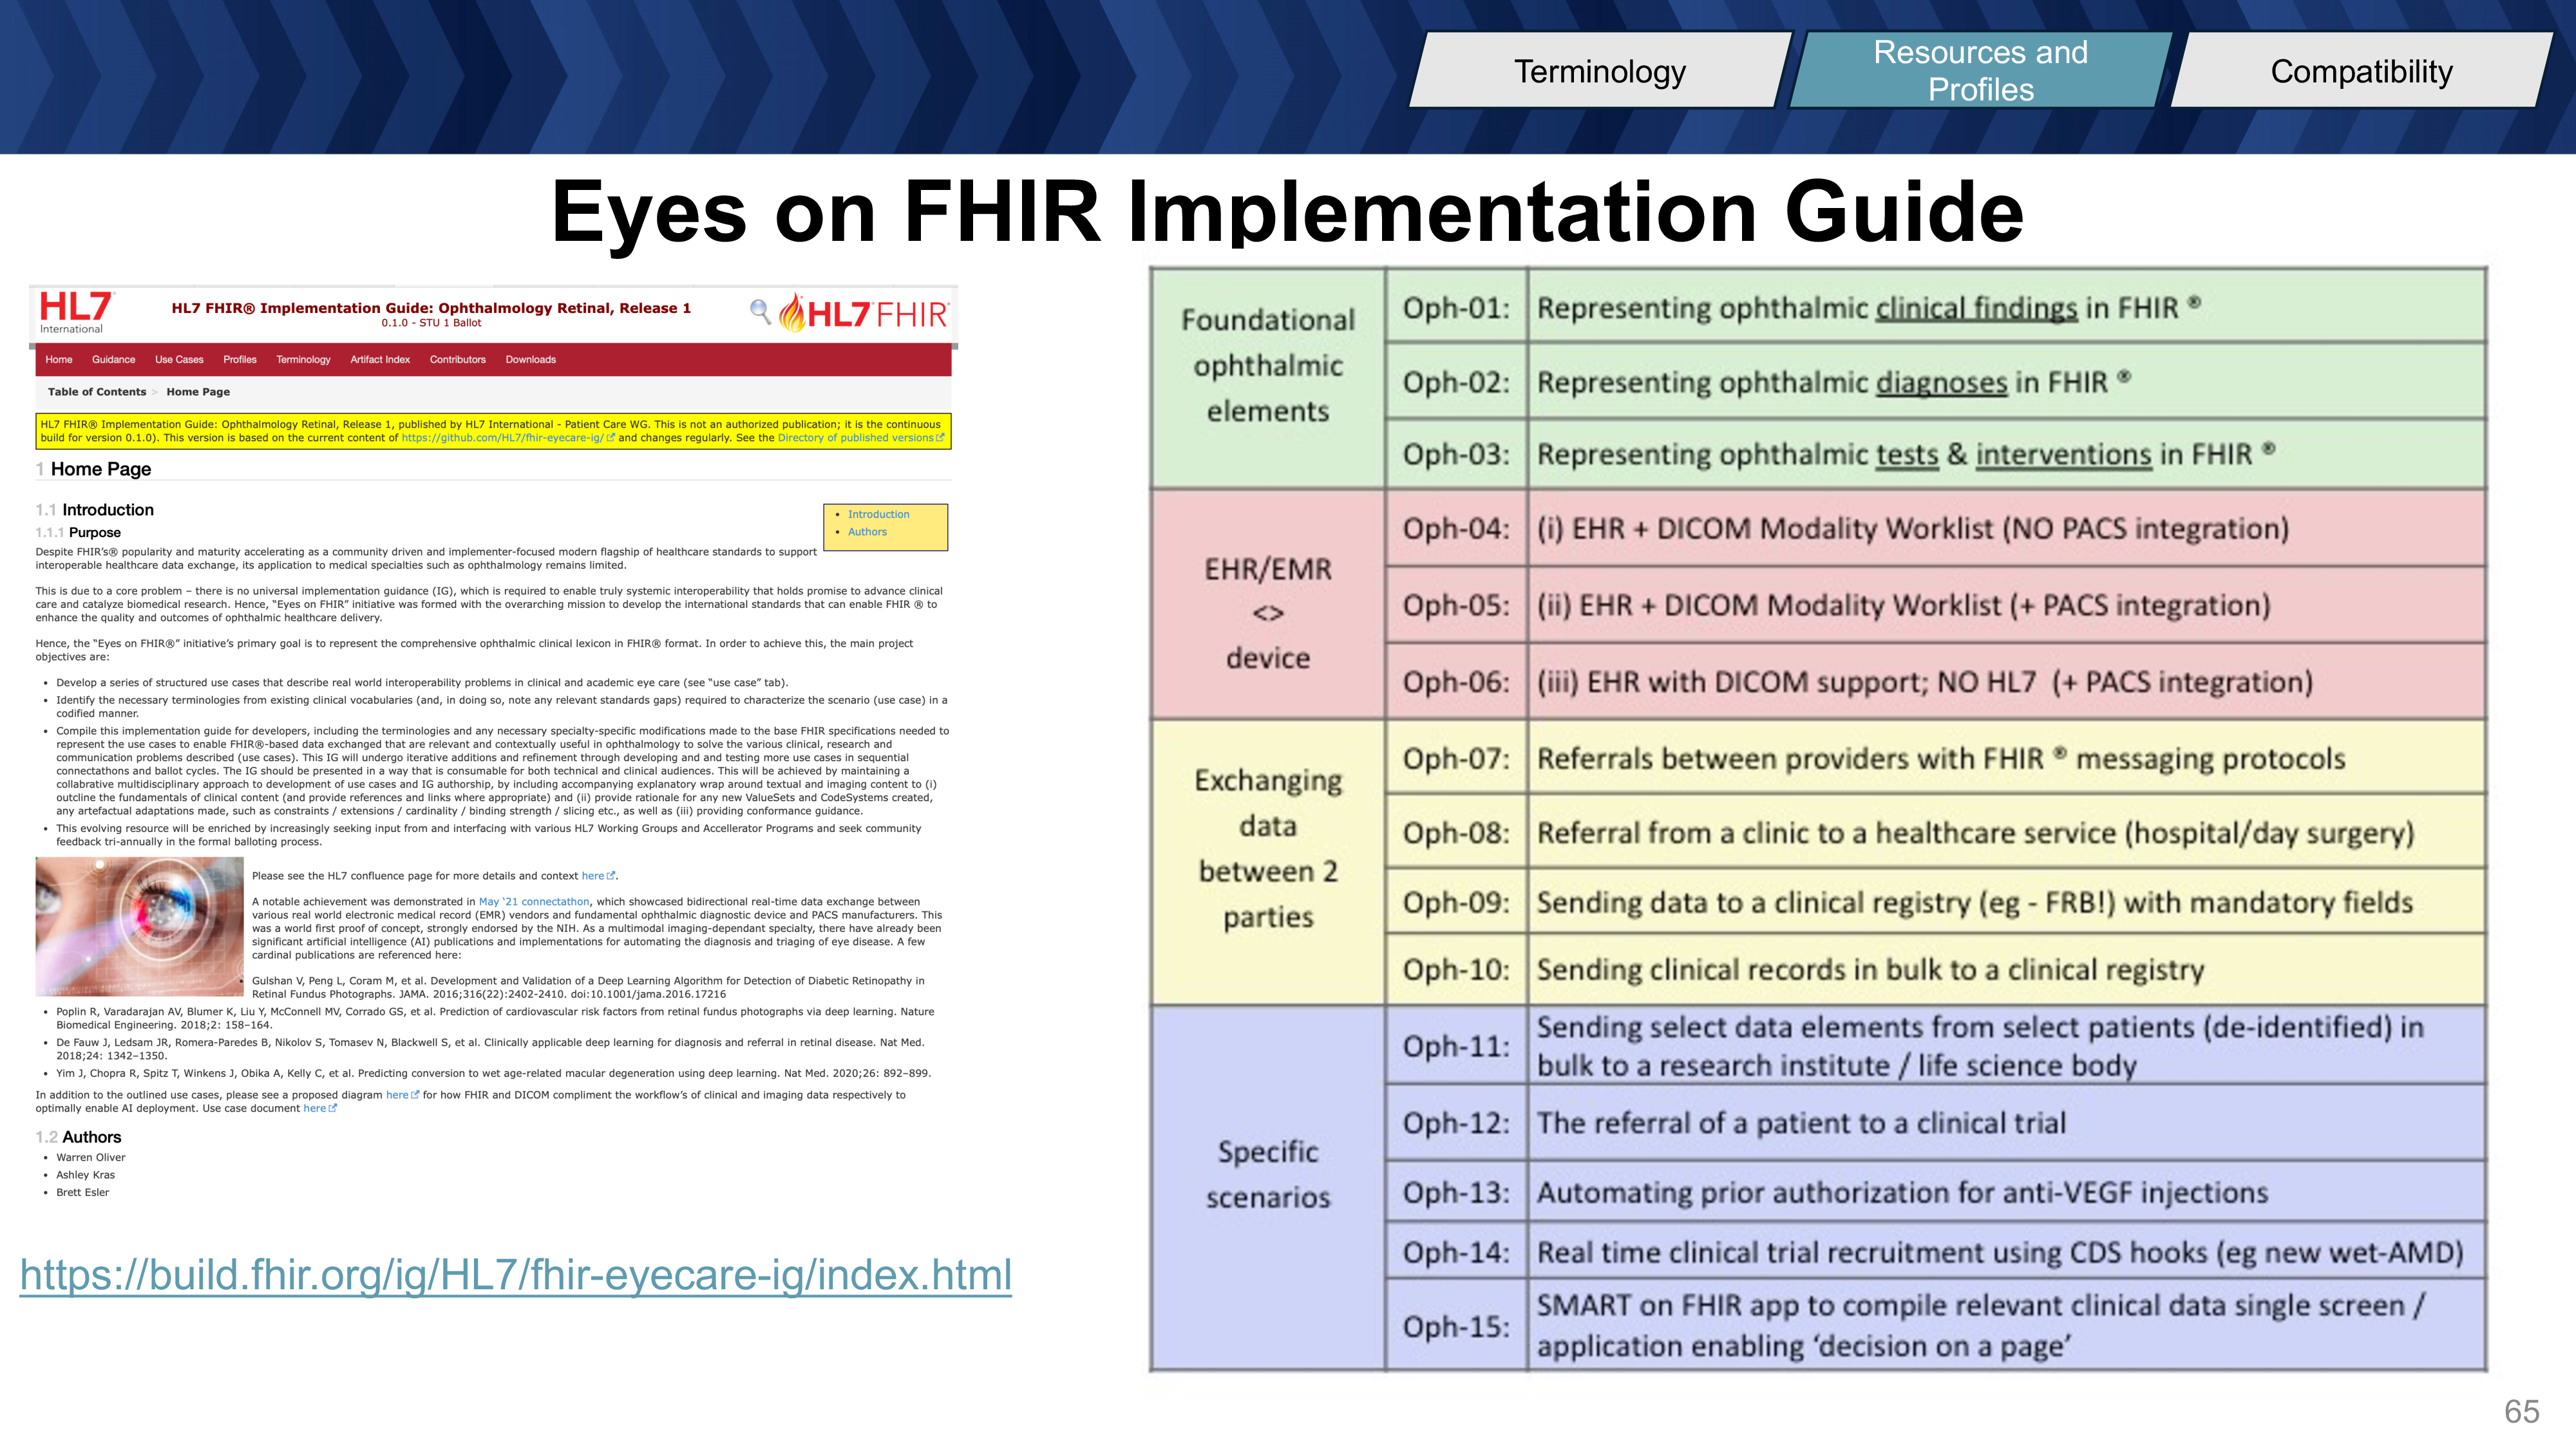Screen dimensions: 2576x1449
Task: Click Oph-07 referrals between providers row
Action: (x=1936, y=757)
